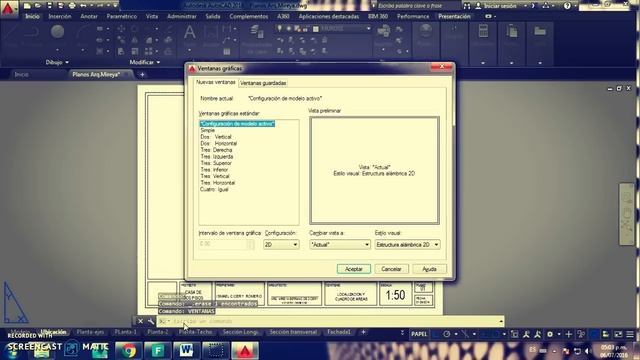The width and height of the screenshot is (640, 360).
Task: Open Layer Properties icon in ribbon
Action: click(257, 31)
